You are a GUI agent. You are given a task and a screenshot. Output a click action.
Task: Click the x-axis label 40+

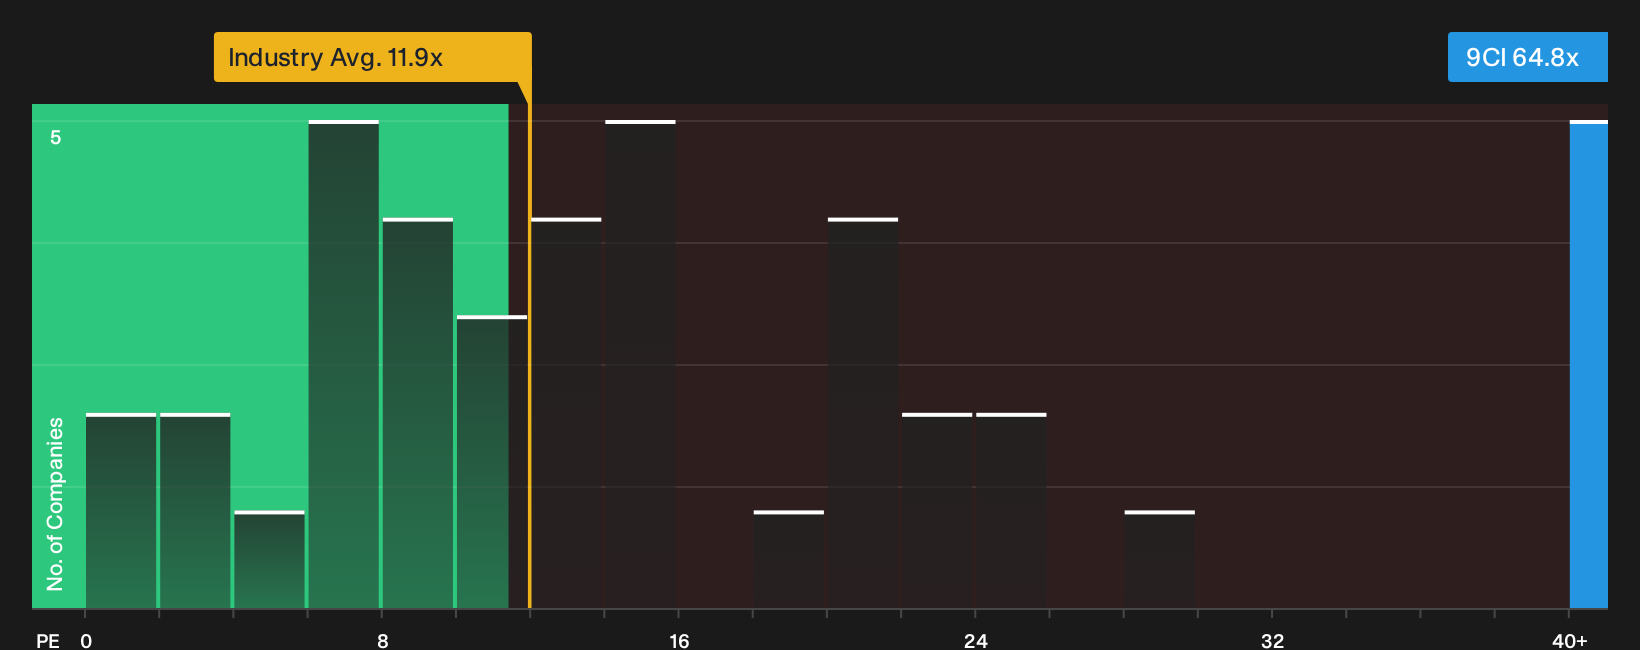pos(1570,640)
